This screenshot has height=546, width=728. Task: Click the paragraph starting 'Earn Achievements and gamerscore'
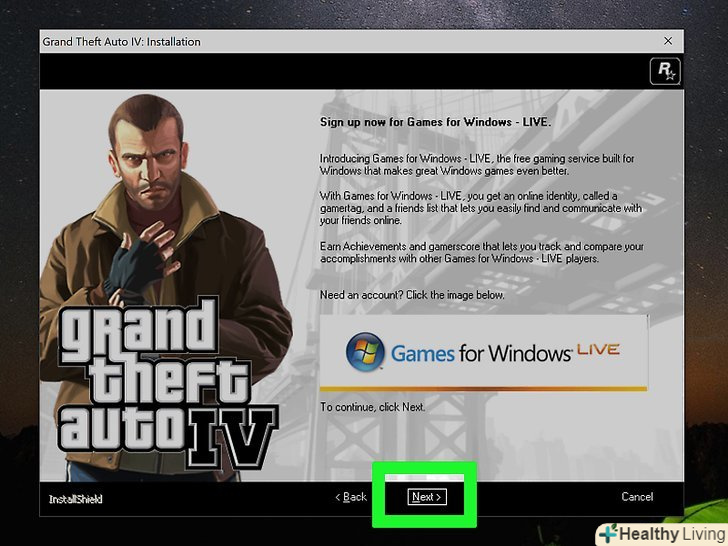tap(481, 253)
